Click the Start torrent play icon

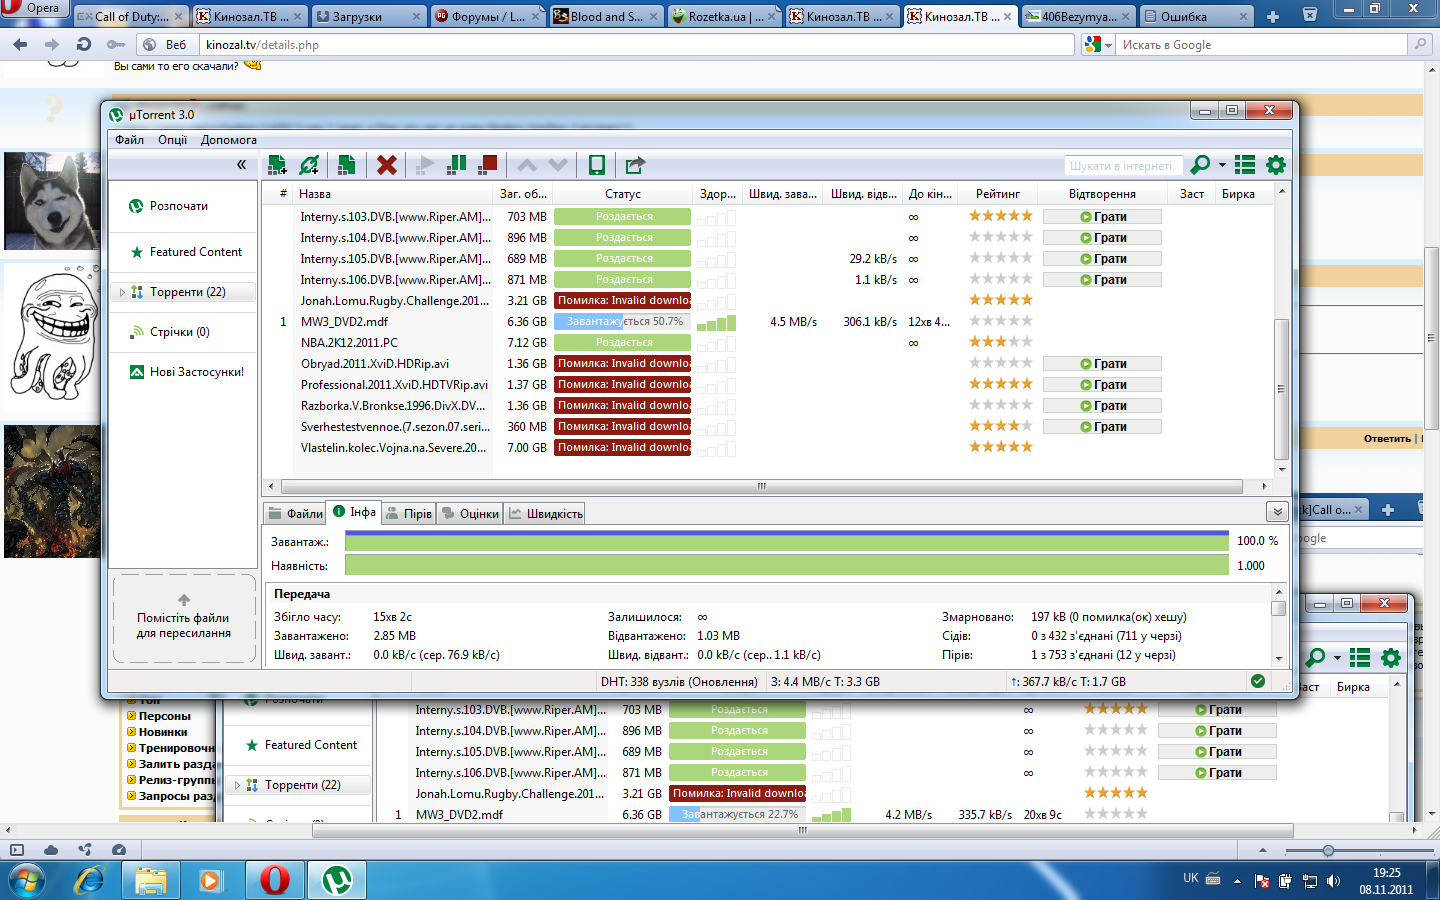[425, 165]
